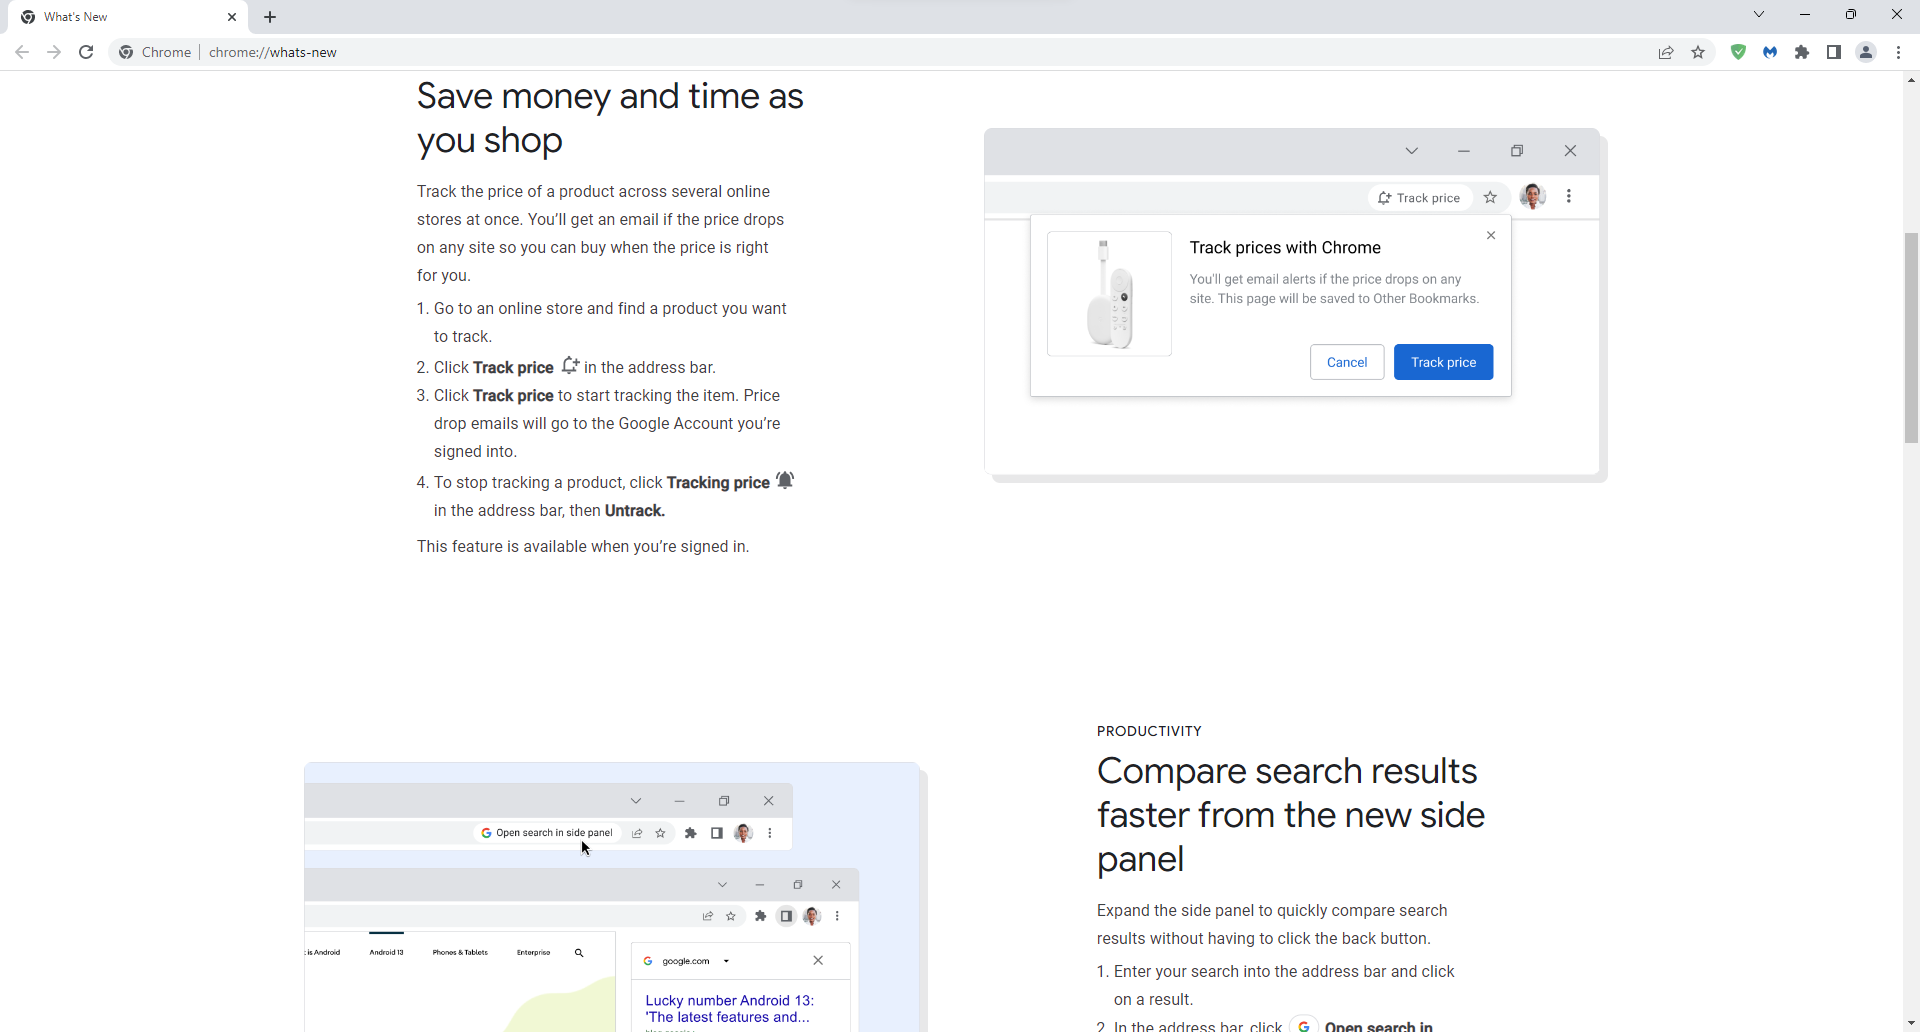
Task: Select the What's New tab
Action: click(128, 17)
